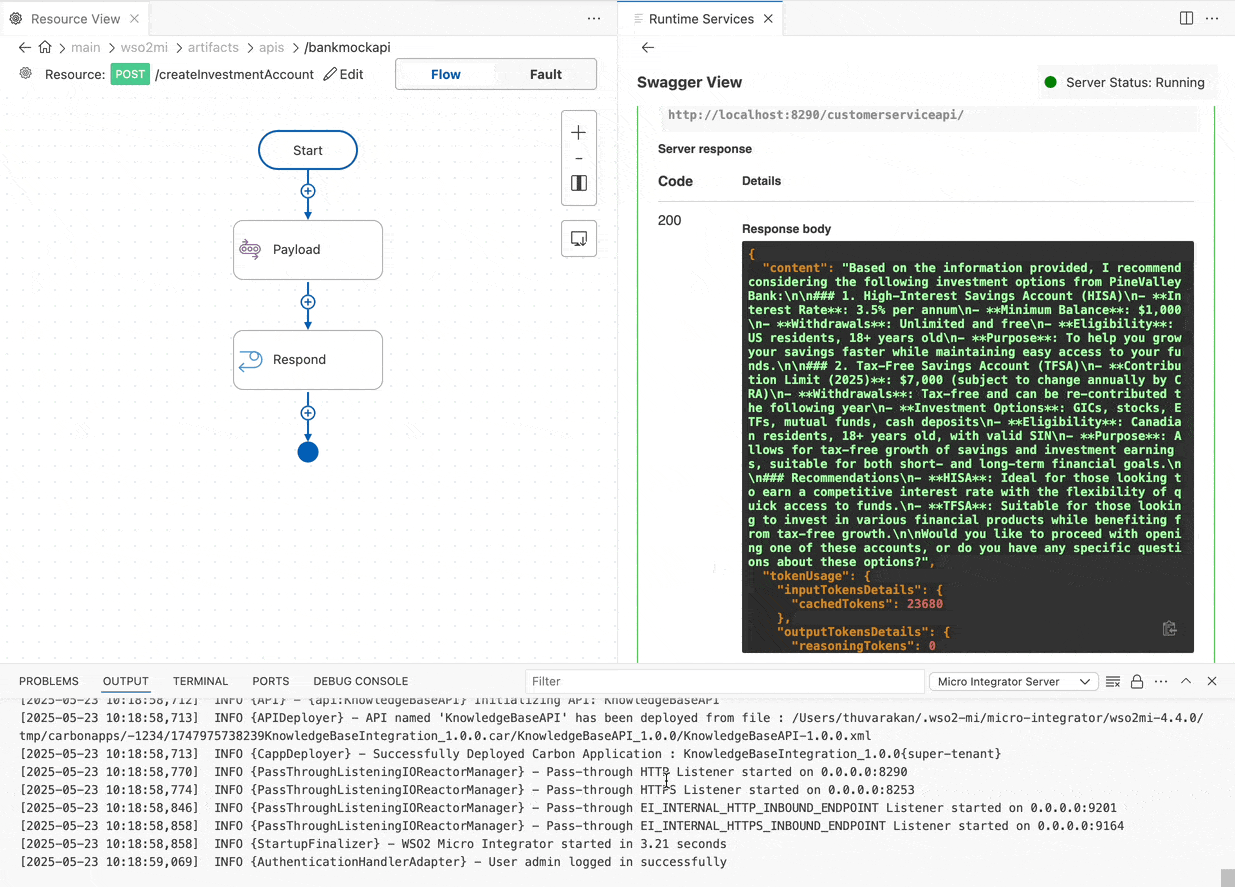Go back from the Swagger View

[x=648, y=47]
